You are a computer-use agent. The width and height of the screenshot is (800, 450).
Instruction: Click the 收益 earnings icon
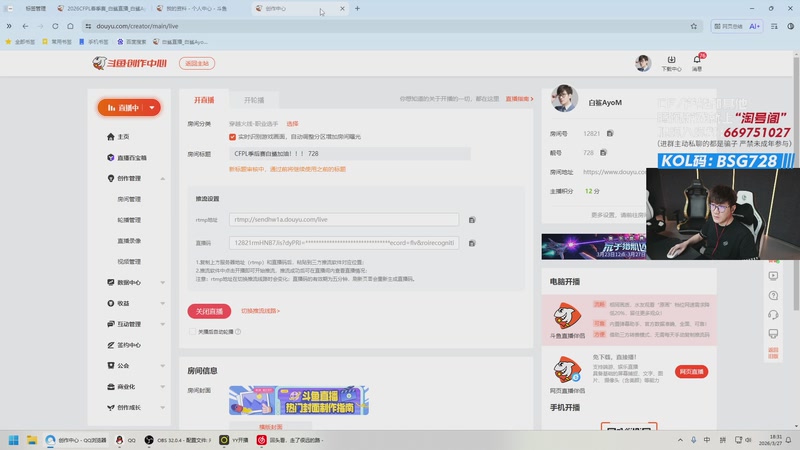(111, 303)
